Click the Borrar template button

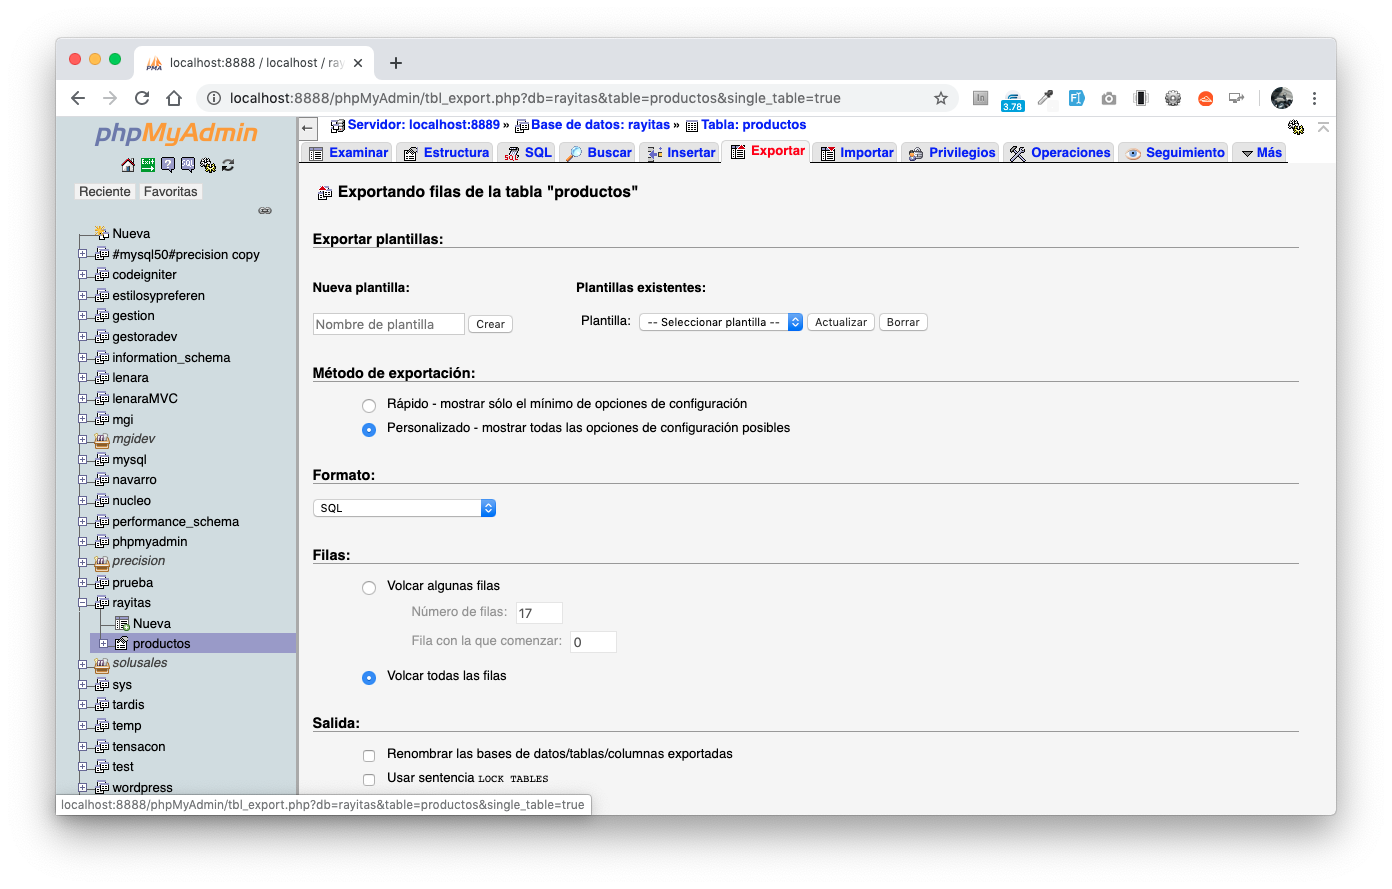click(903, 322)
